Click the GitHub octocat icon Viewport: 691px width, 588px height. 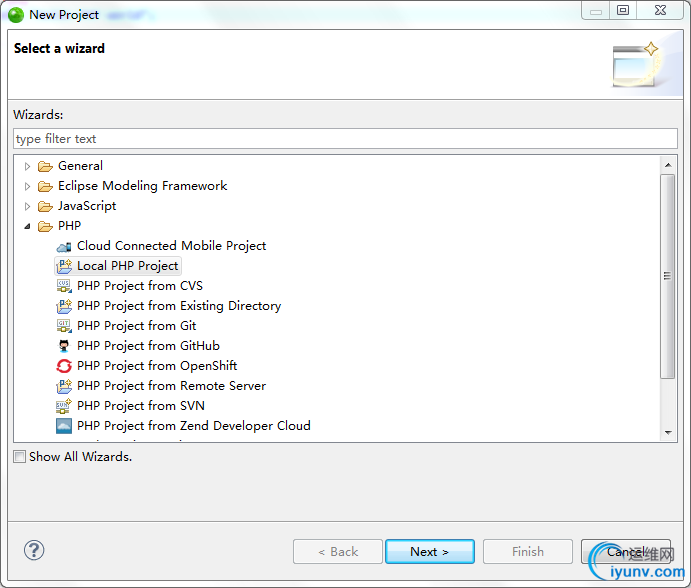pos(64,346)
